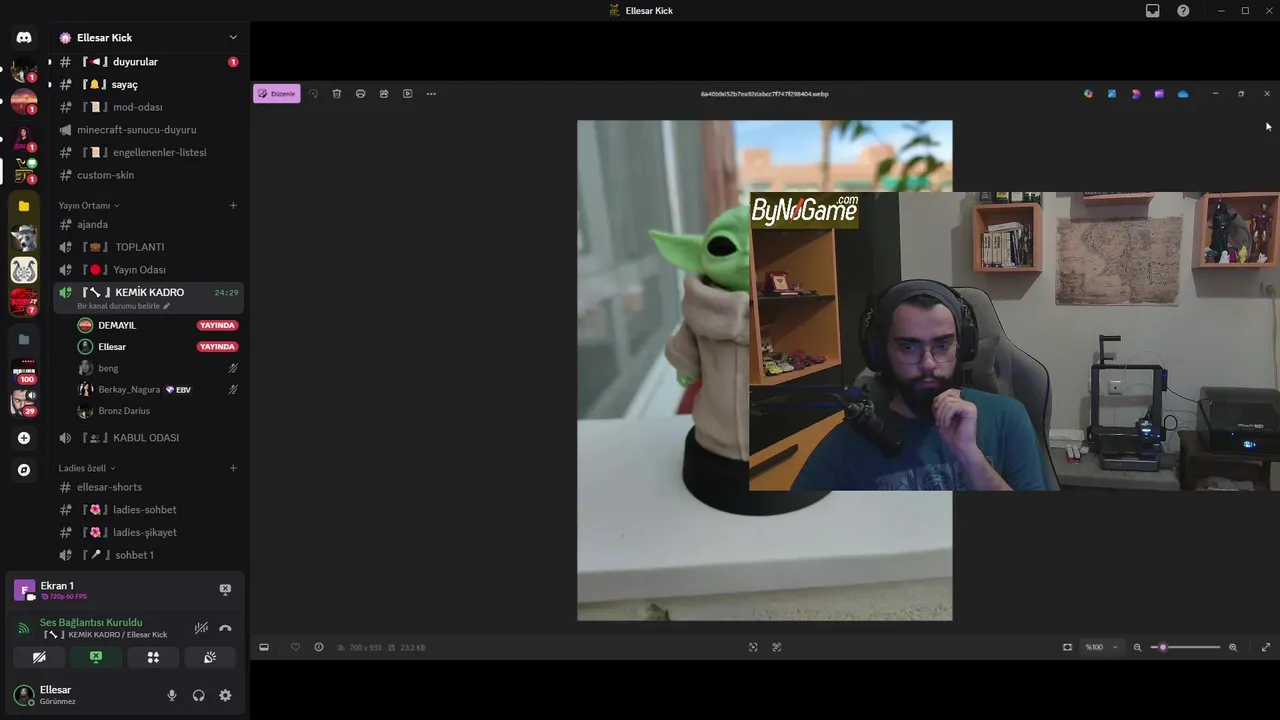Share the image from Photos toolbar
Image resolution: width=1280 pixels, height=720 pixels.
tap(384, 94)
